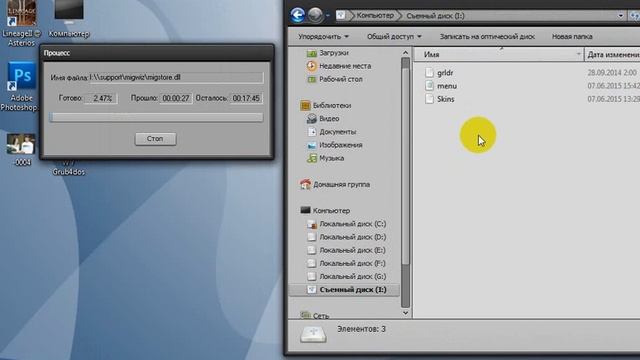Select Сеть in navigation pane

(x=321, y=316)
